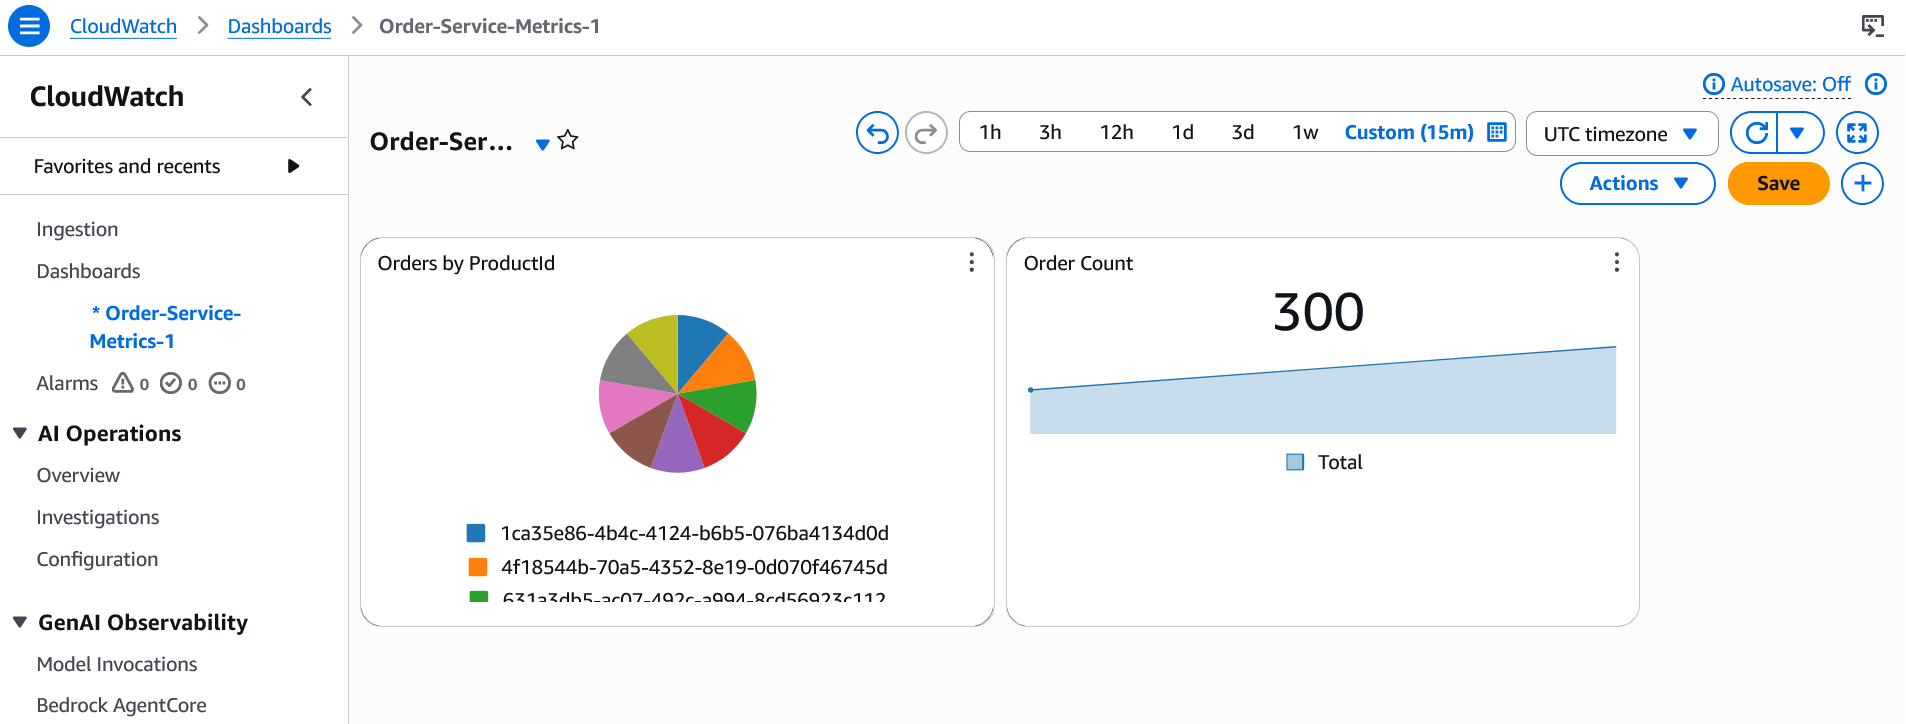Open Configuration in sidebar
This screenshot has width=1906, height=724.
[x=97, y=559]
